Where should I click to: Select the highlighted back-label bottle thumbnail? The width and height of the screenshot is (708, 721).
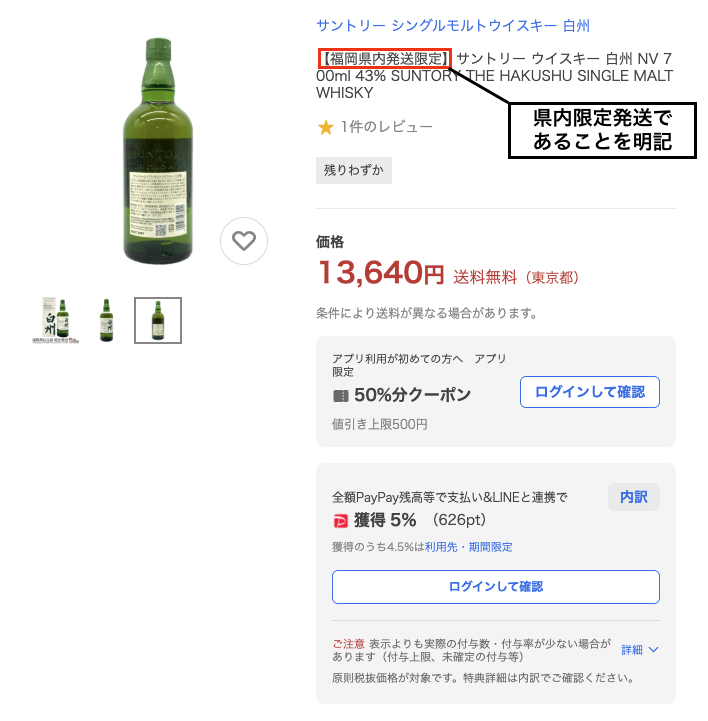[x=158, y=320]
